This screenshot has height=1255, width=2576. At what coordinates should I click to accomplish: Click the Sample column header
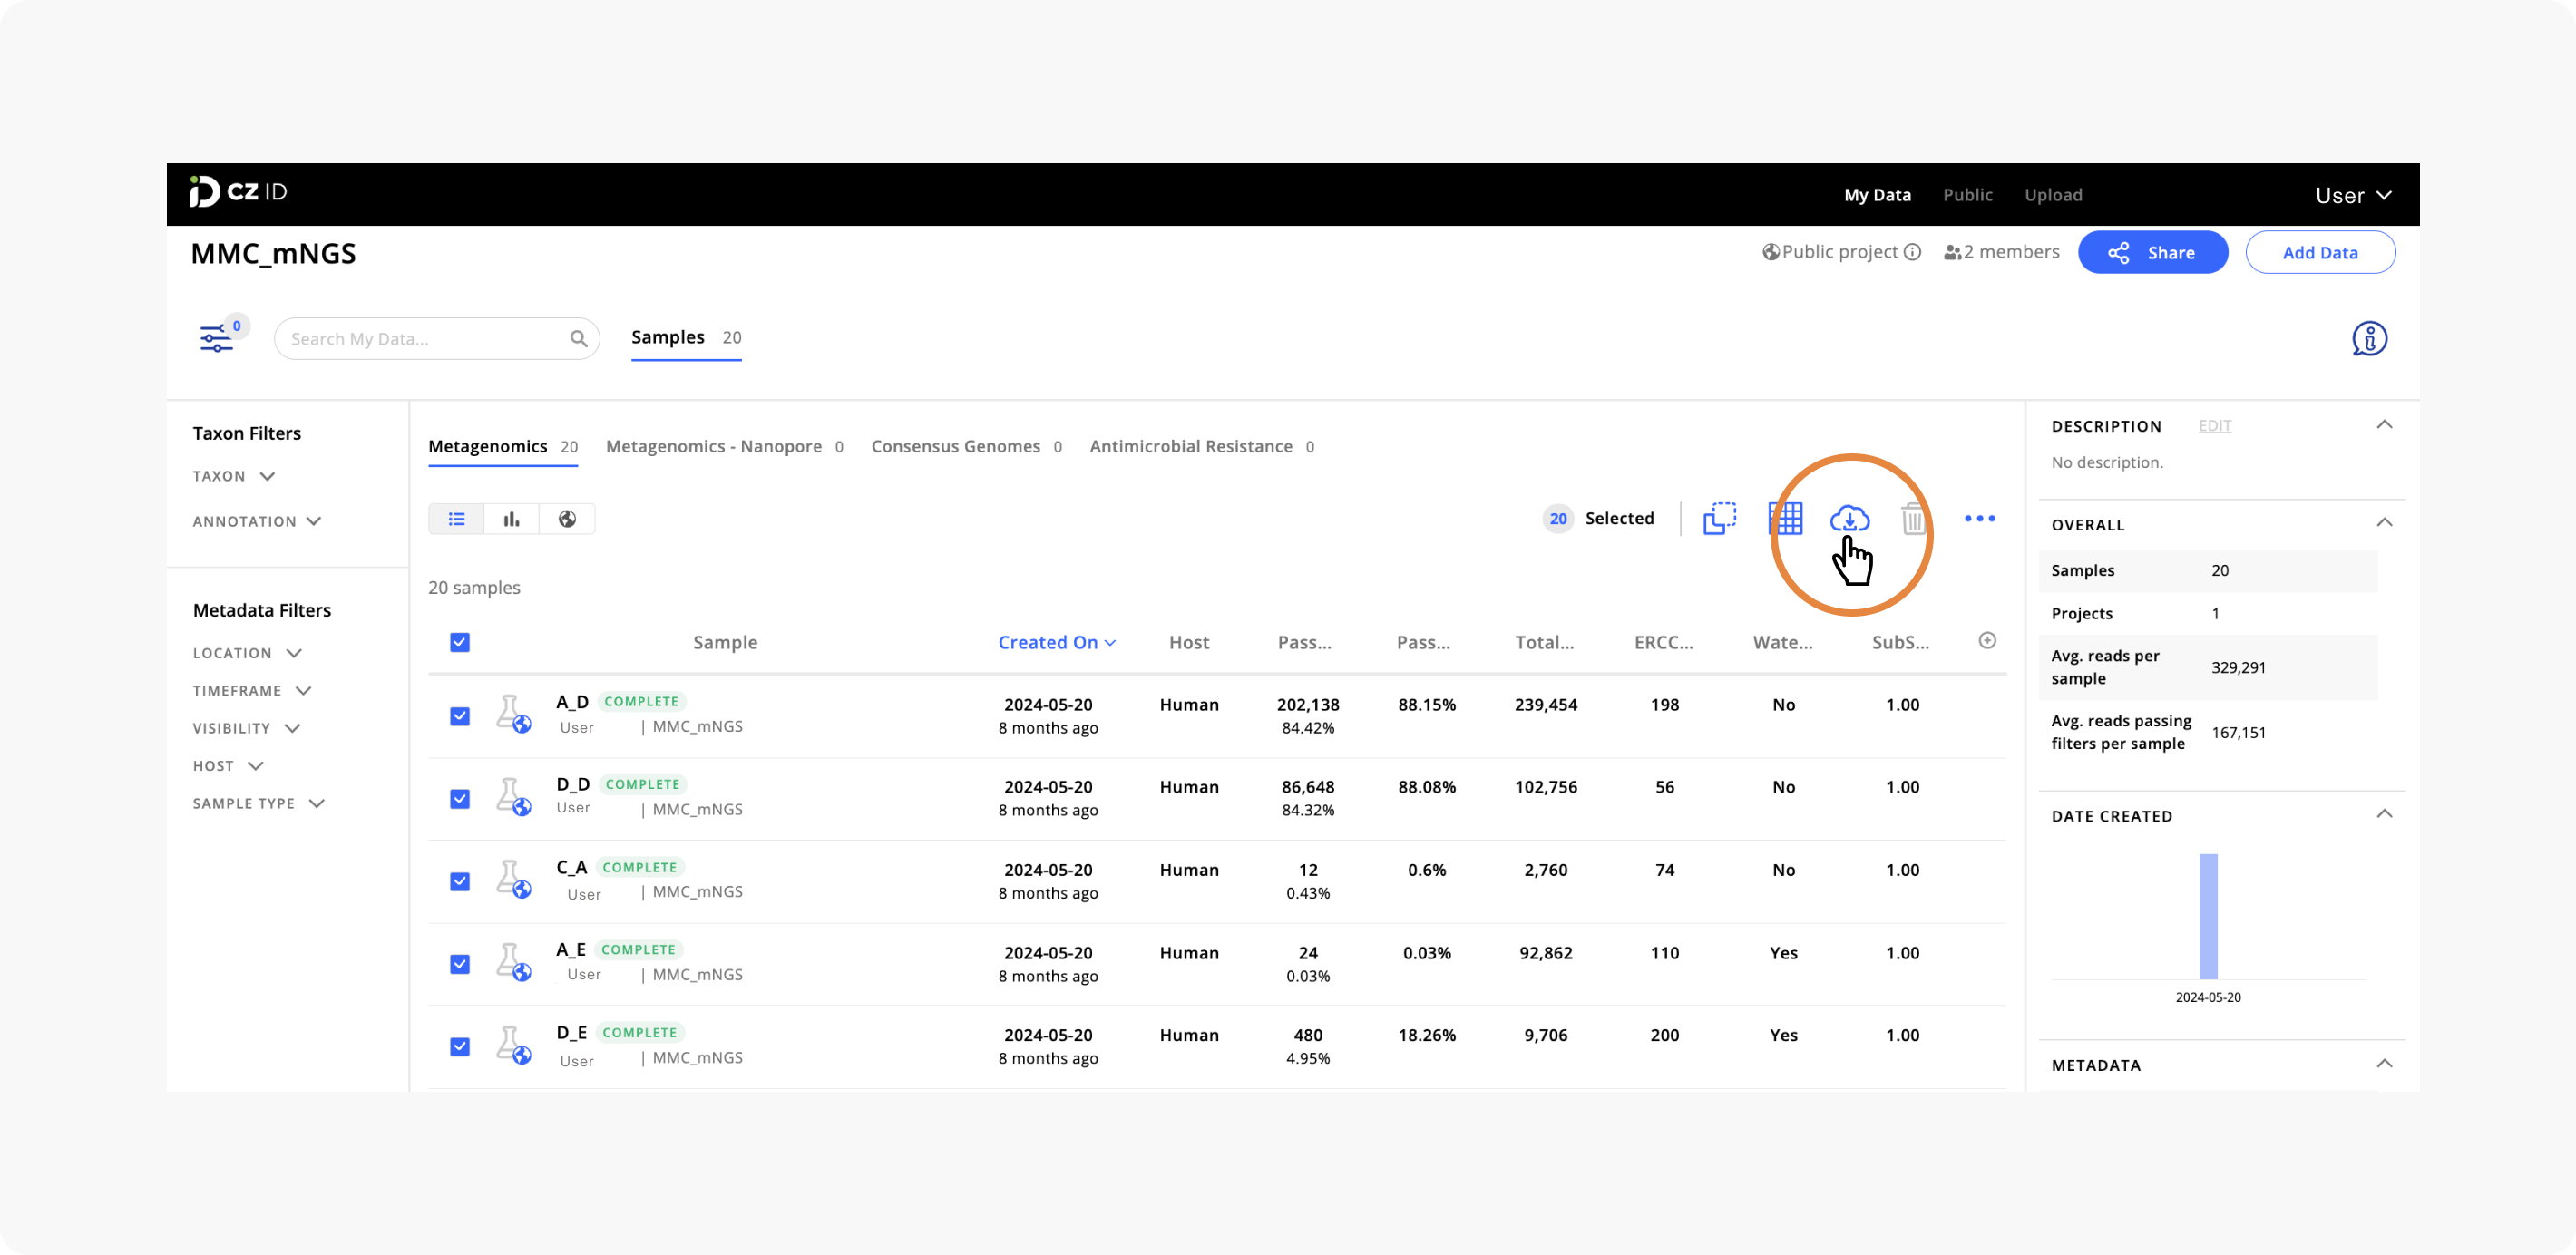(x=725, y=642)
